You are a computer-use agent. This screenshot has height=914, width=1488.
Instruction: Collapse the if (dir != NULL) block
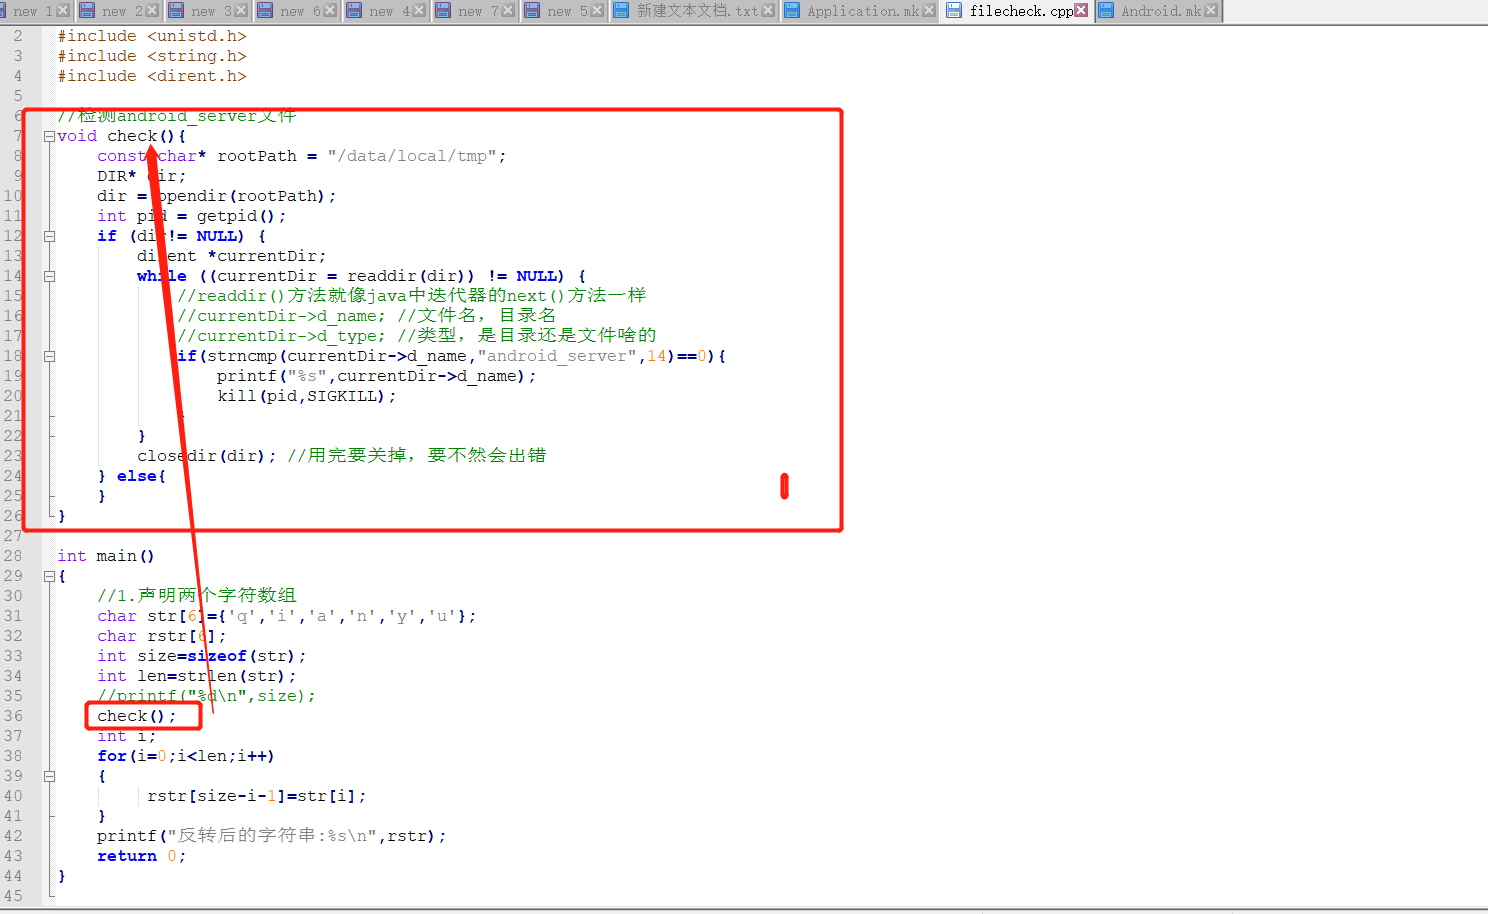click(x=49, y=236)
